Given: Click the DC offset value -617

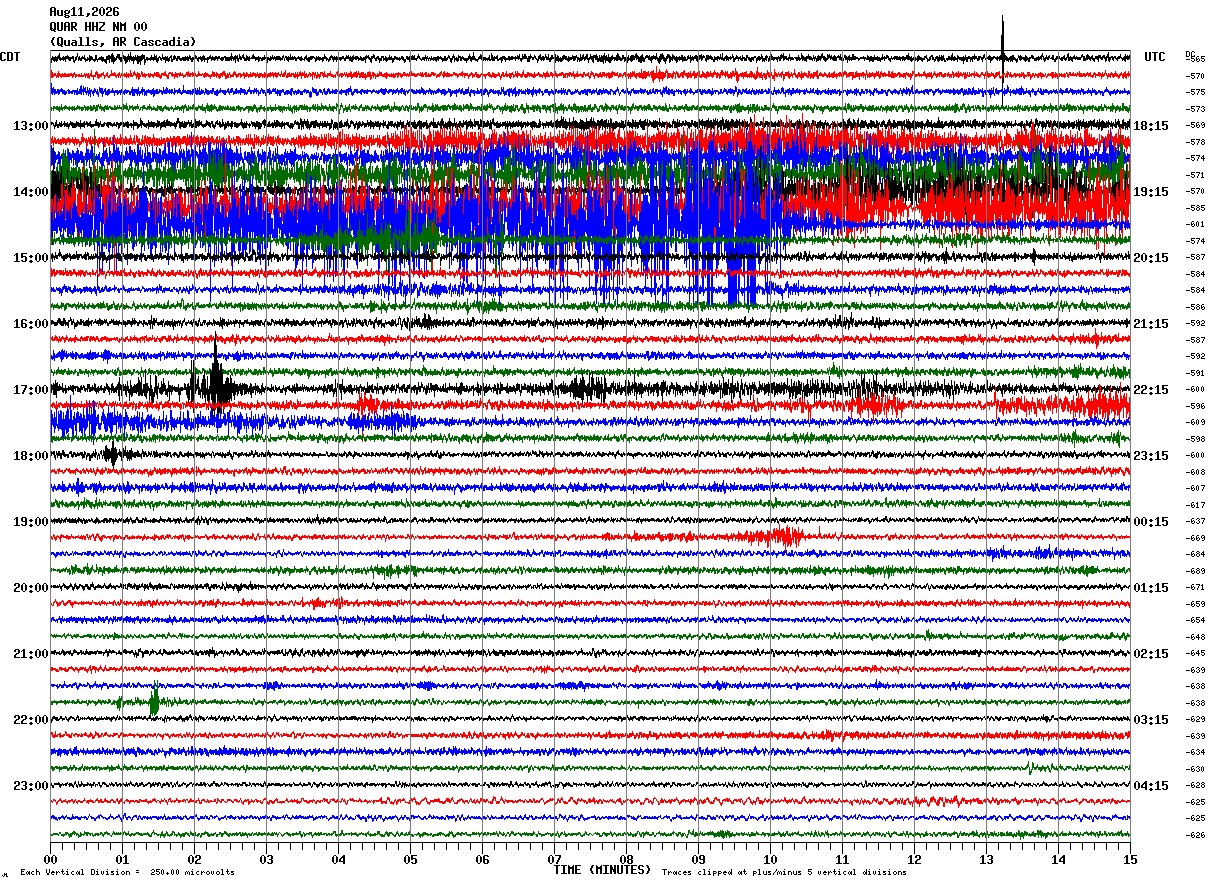Looking at the screenshot, I should point(1195,504).
